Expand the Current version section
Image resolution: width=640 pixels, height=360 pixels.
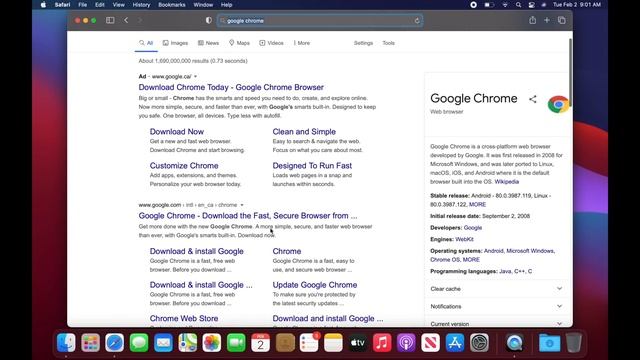tap(496, 323)
